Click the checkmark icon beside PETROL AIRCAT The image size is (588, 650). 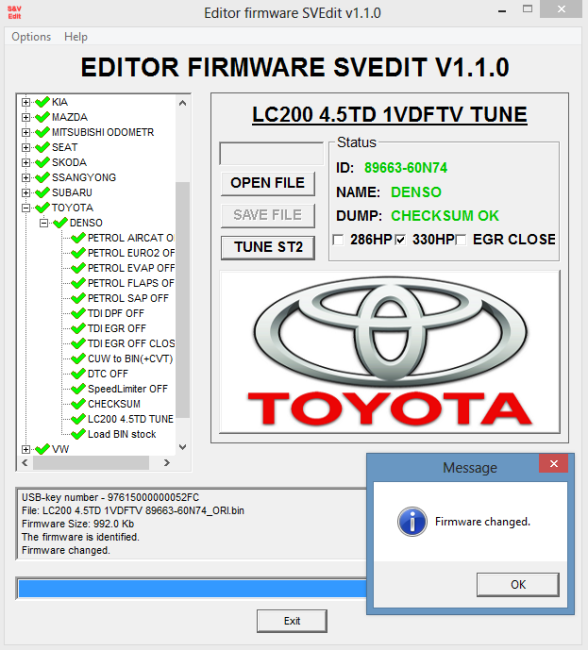click(x=78, y=238)
